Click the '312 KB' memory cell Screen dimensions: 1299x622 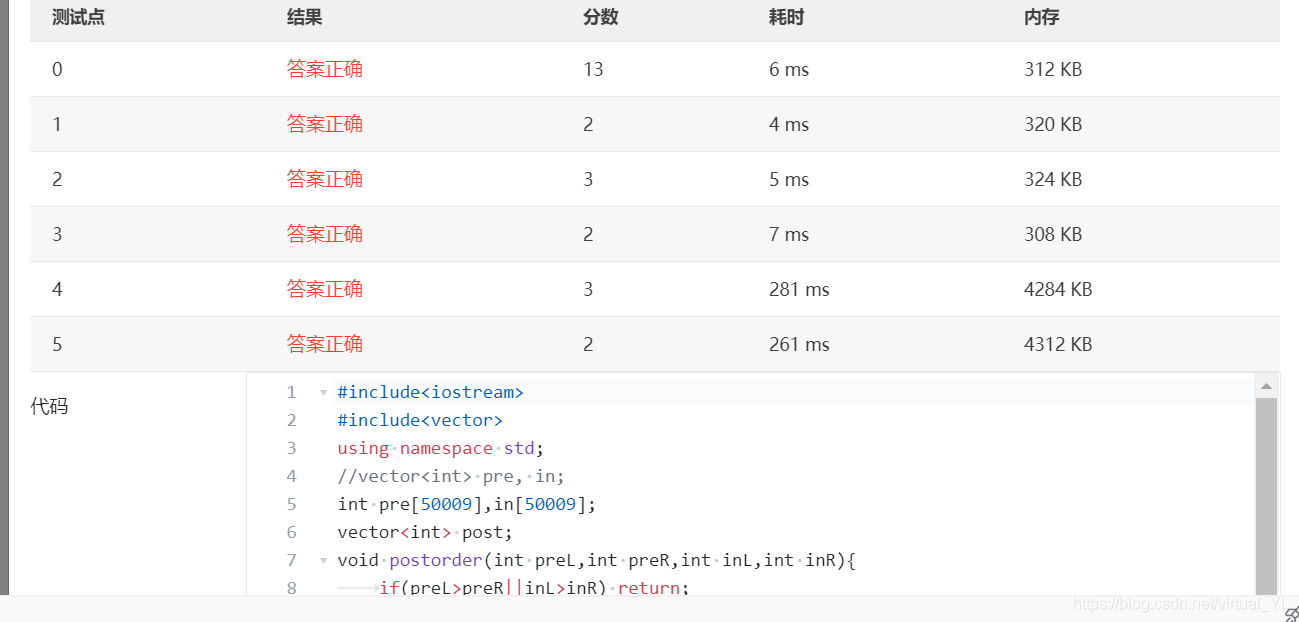point(1053,69)
